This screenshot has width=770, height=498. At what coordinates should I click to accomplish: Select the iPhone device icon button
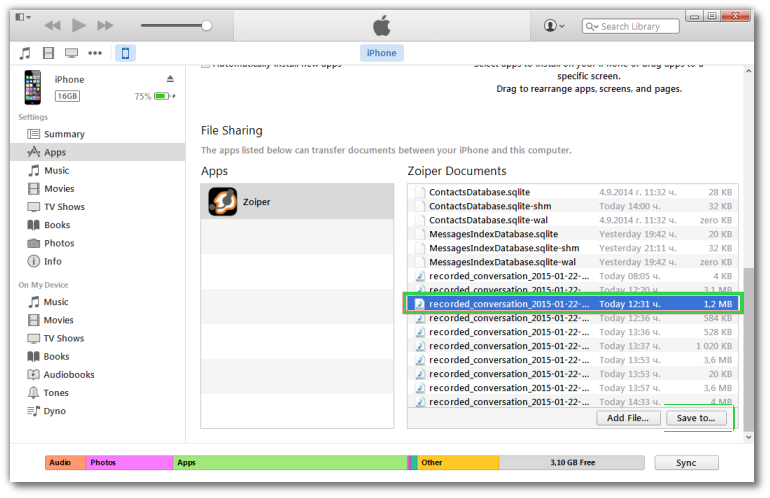click(x=125, y=53)
